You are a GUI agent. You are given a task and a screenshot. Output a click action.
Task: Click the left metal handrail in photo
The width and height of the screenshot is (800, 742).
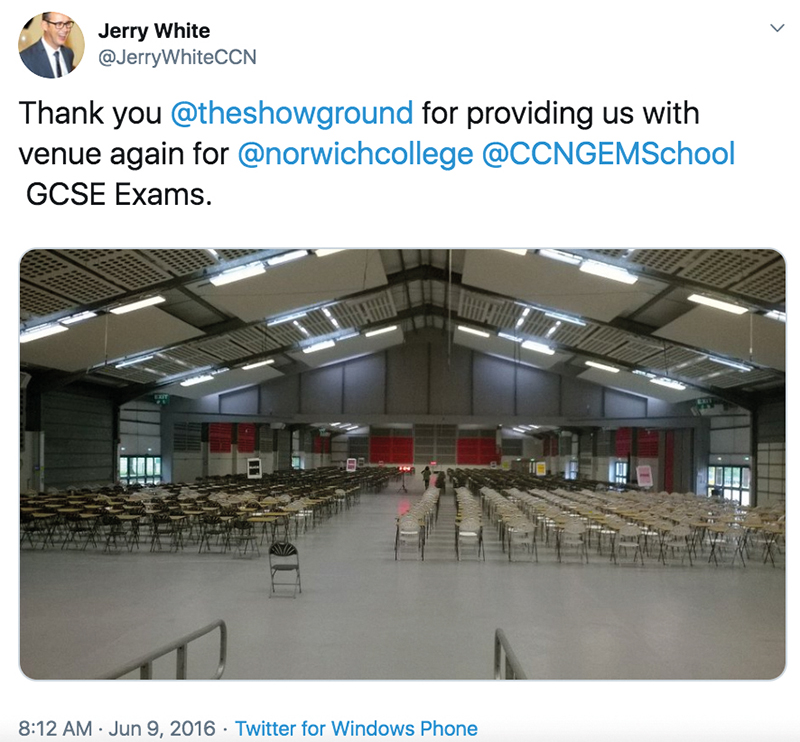click(173, 650)
